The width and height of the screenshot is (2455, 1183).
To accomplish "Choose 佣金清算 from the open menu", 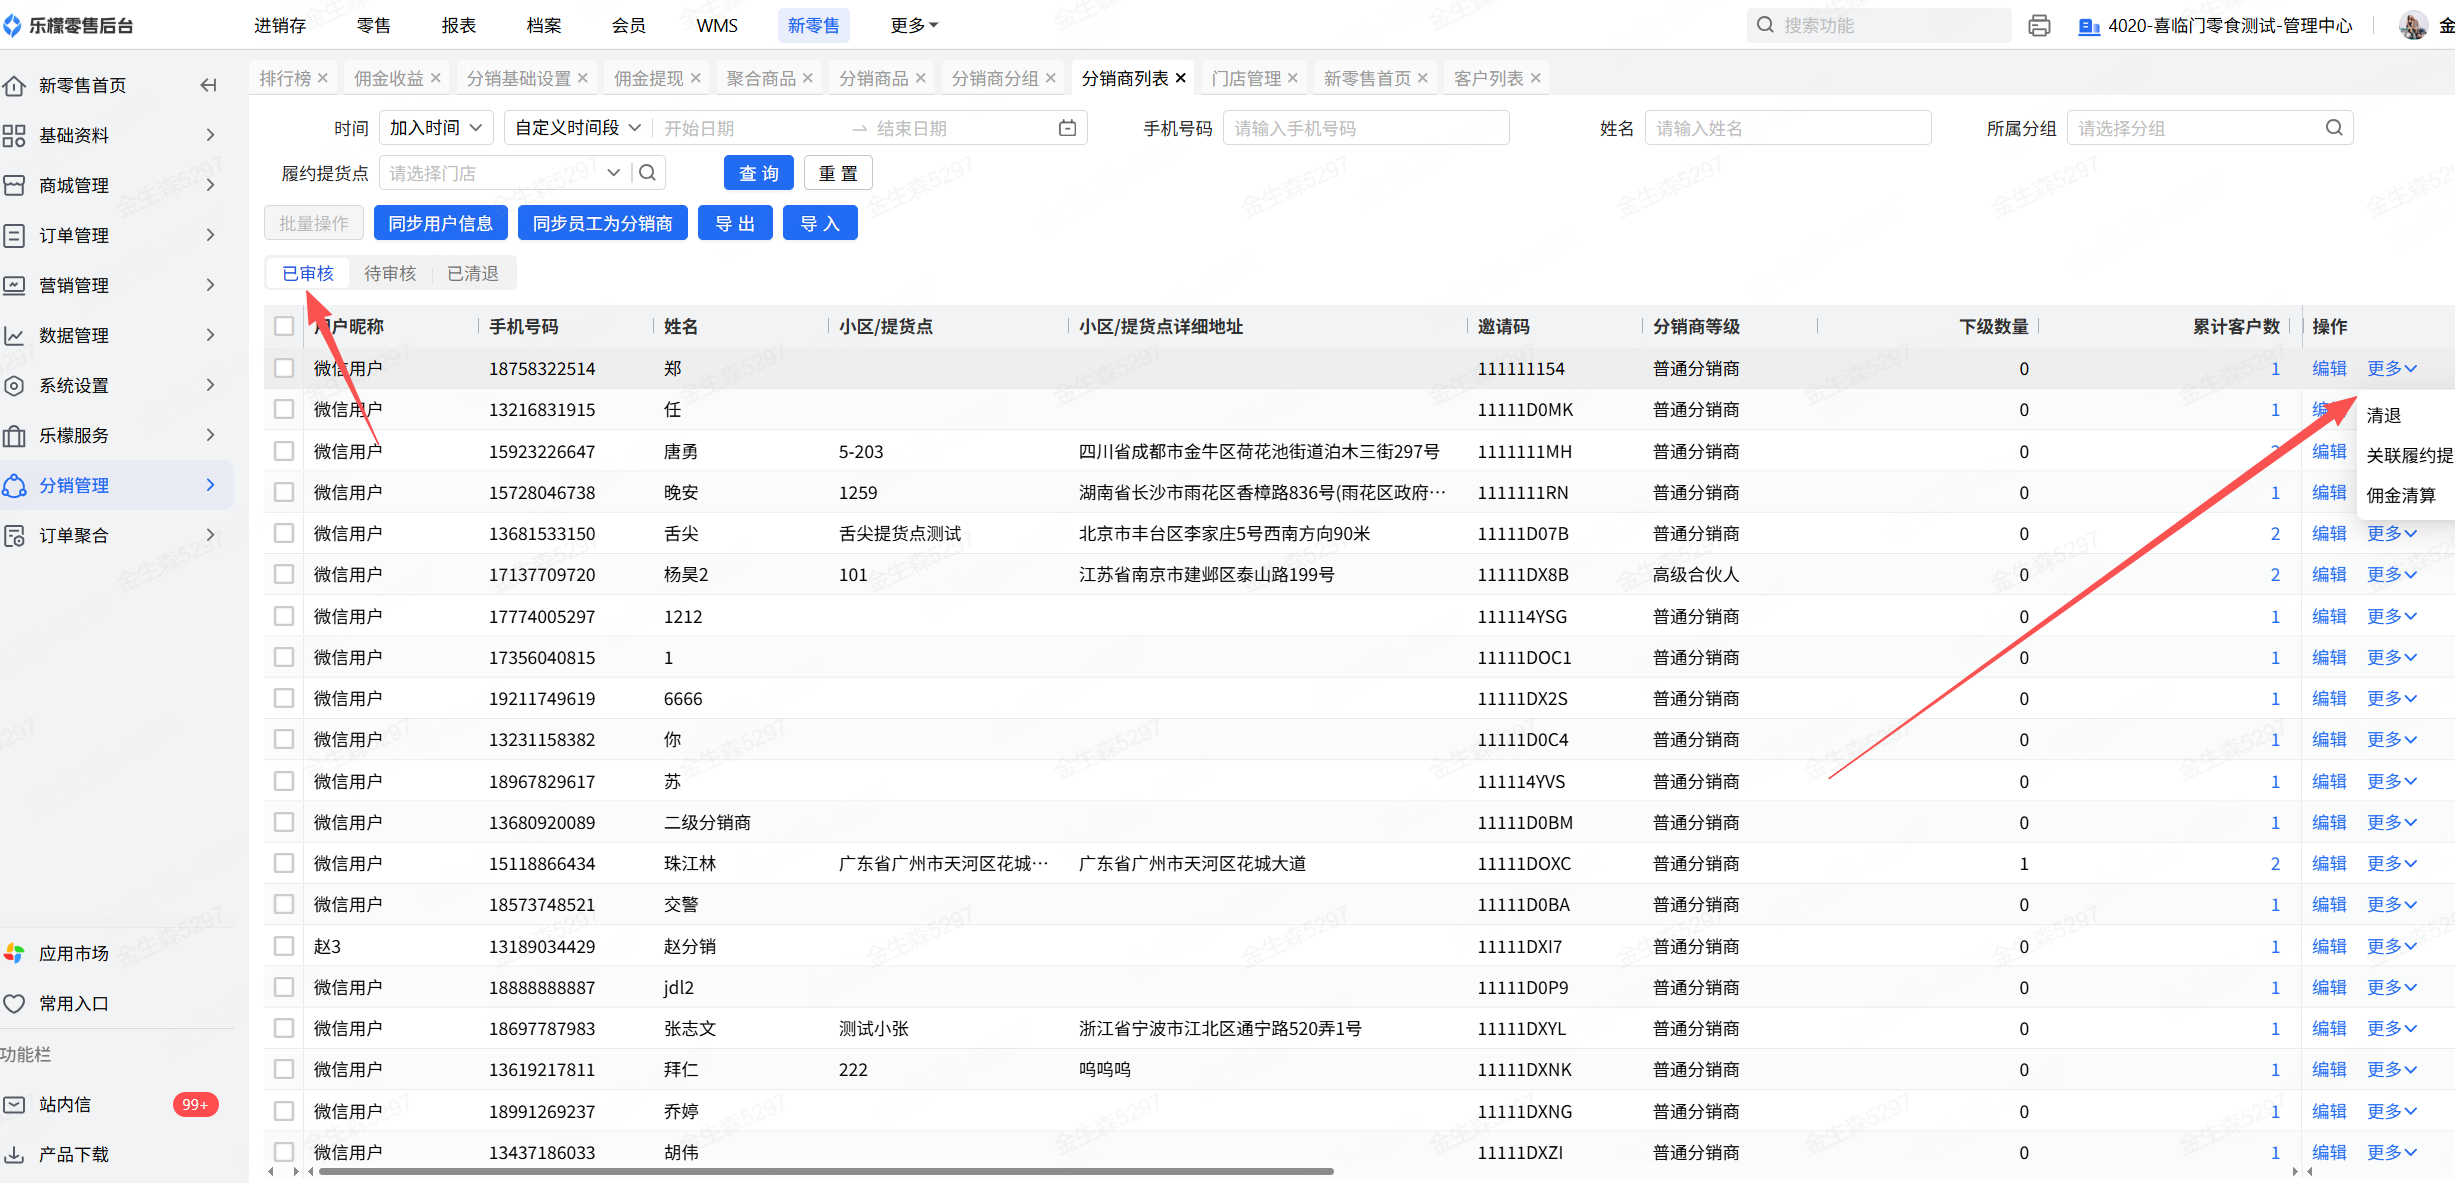I will [x=2400, y=495].
